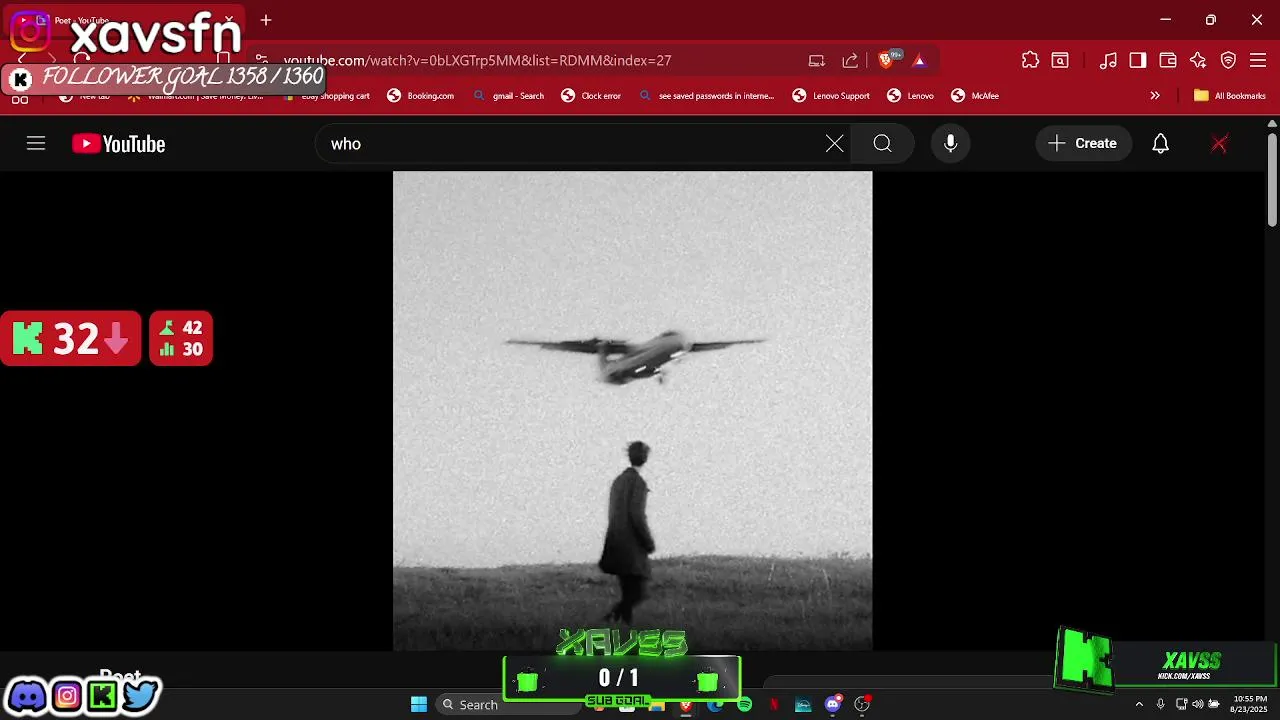Open the see saved passwords bookmark
1280x720 pixels.
(x=707, y=96)
